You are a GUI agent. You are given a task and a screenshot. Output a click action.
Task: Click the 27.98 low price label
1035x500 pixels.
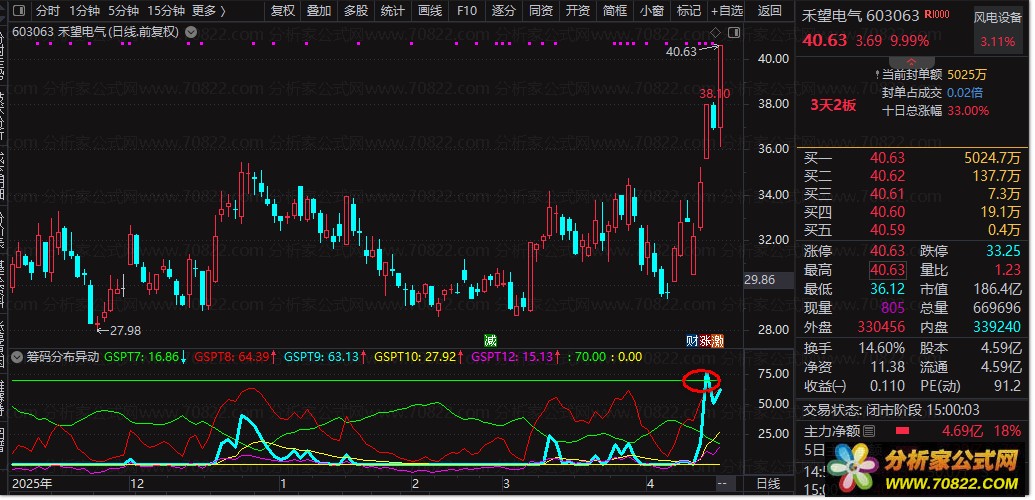click(x=125, y=331)
